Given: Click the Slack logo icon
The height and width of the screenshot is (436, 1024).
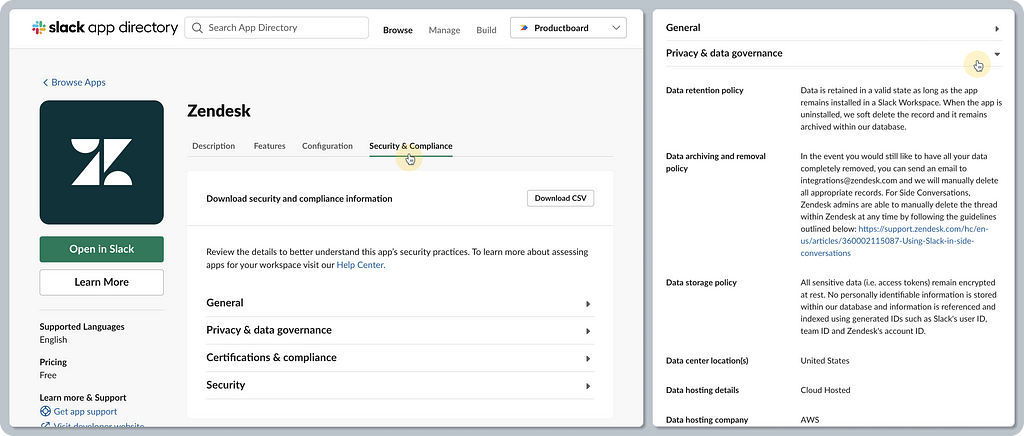Looking at the screenshot, I should click(39, 28).
